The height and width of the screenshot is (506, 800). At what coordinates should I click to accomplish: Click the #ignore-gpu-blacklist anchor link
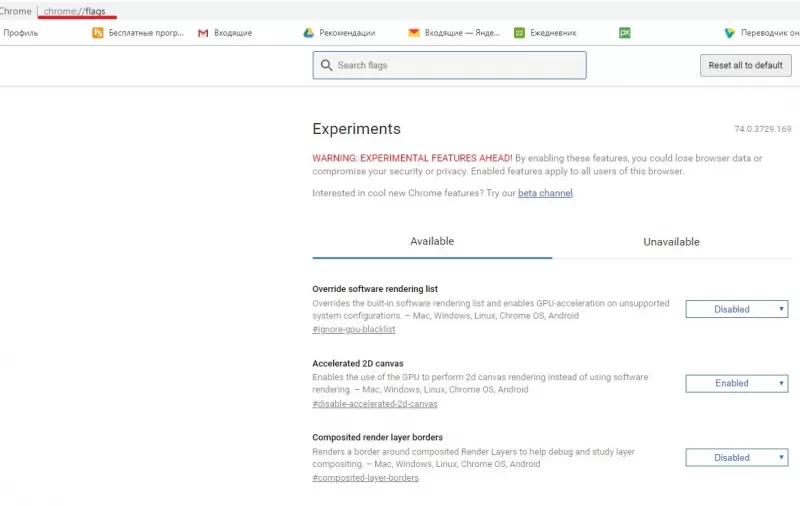click(x=353, y=330)
